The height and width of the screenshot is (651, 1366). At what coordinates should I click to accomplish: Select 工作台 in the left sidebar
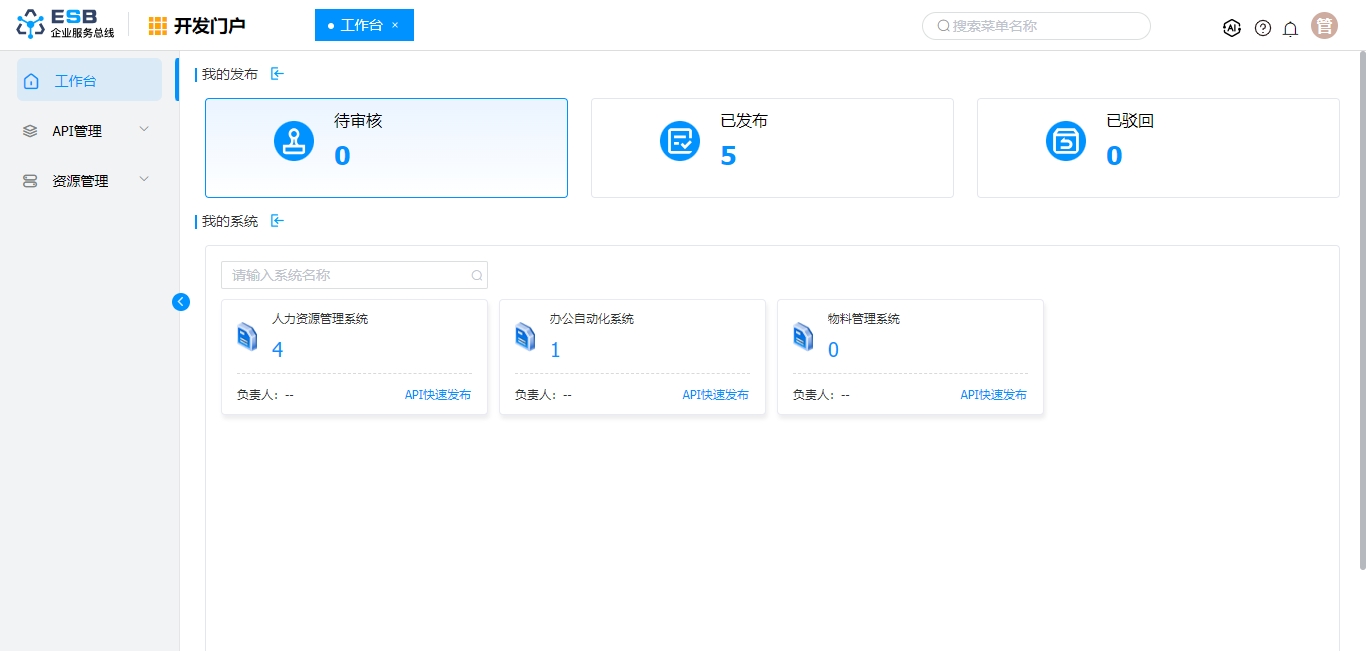pos(89,81)
